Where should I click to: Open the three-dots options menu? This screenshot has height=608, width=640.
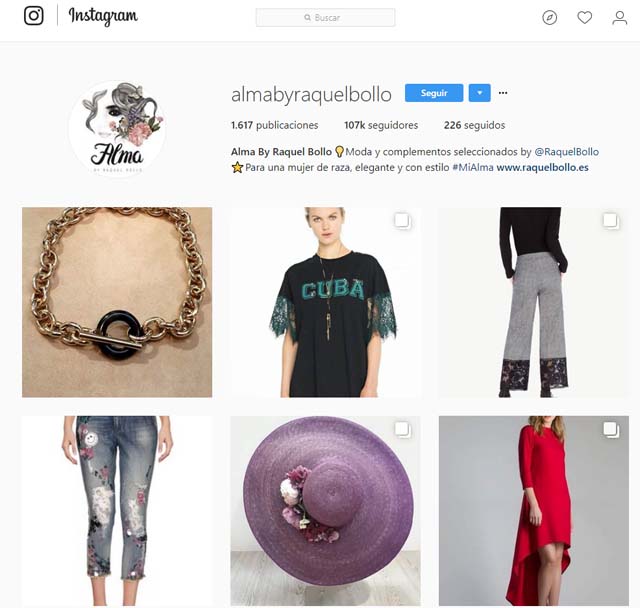(503, 93)
